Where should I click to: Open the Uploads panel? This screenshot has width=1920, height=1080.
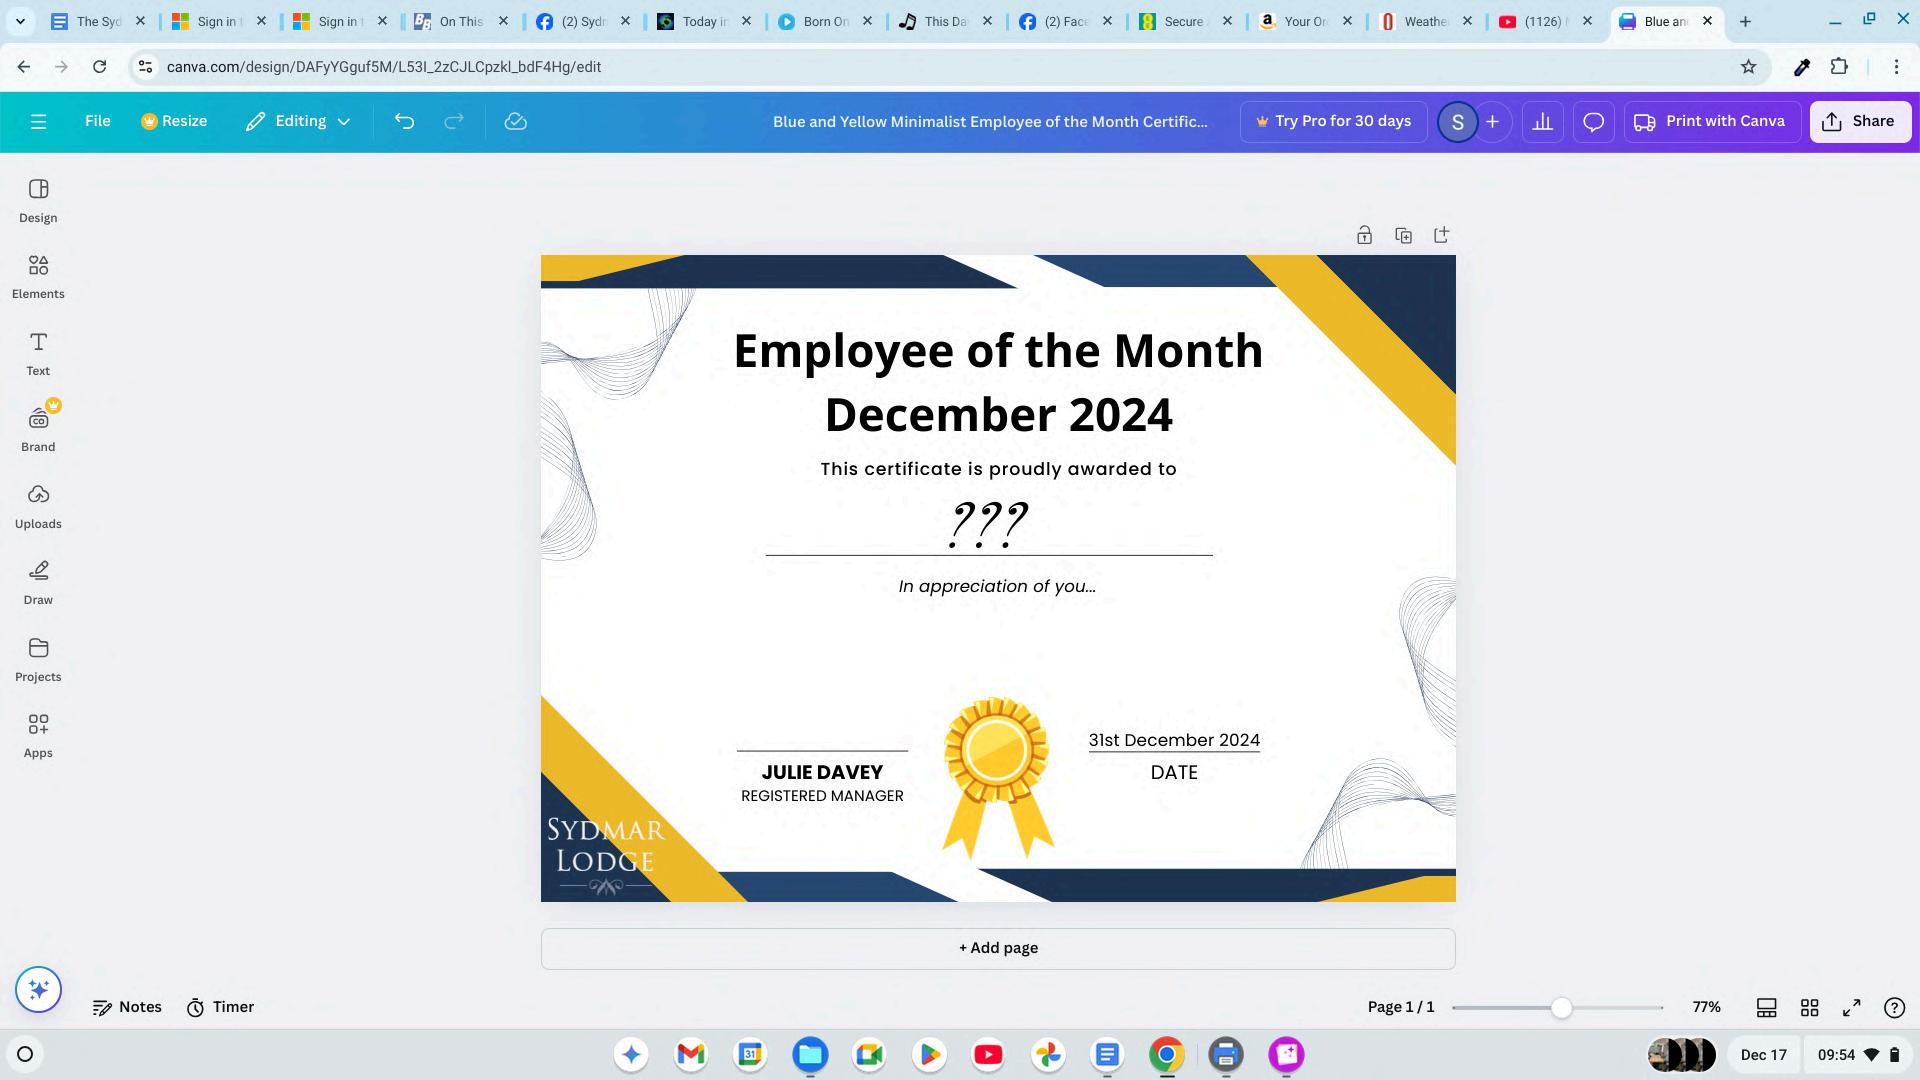tap(38, 506)
